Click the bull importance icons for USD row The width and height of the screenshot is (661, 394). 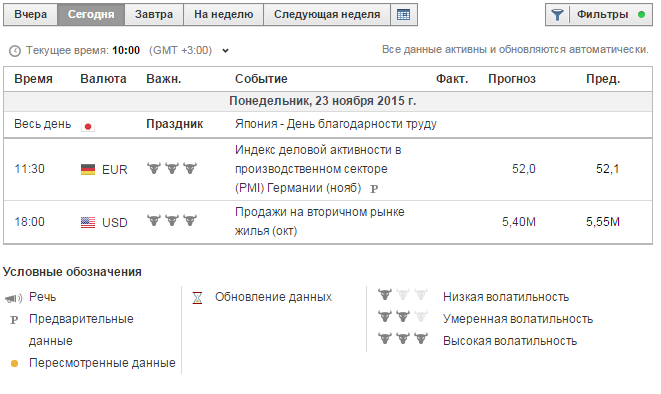coord(172,220)
